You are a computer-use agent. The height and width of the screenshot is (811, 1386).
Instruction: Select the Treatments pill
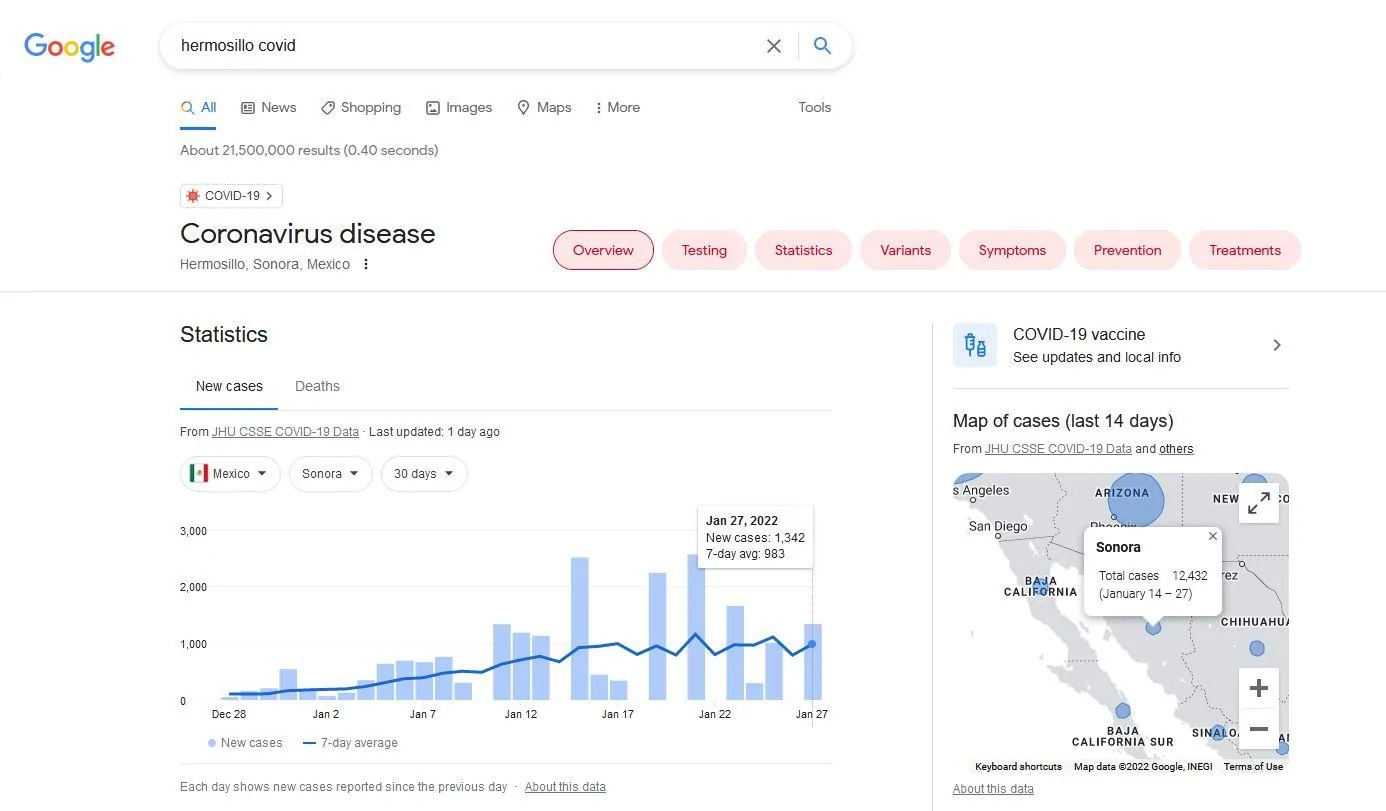click(1245, 250)
